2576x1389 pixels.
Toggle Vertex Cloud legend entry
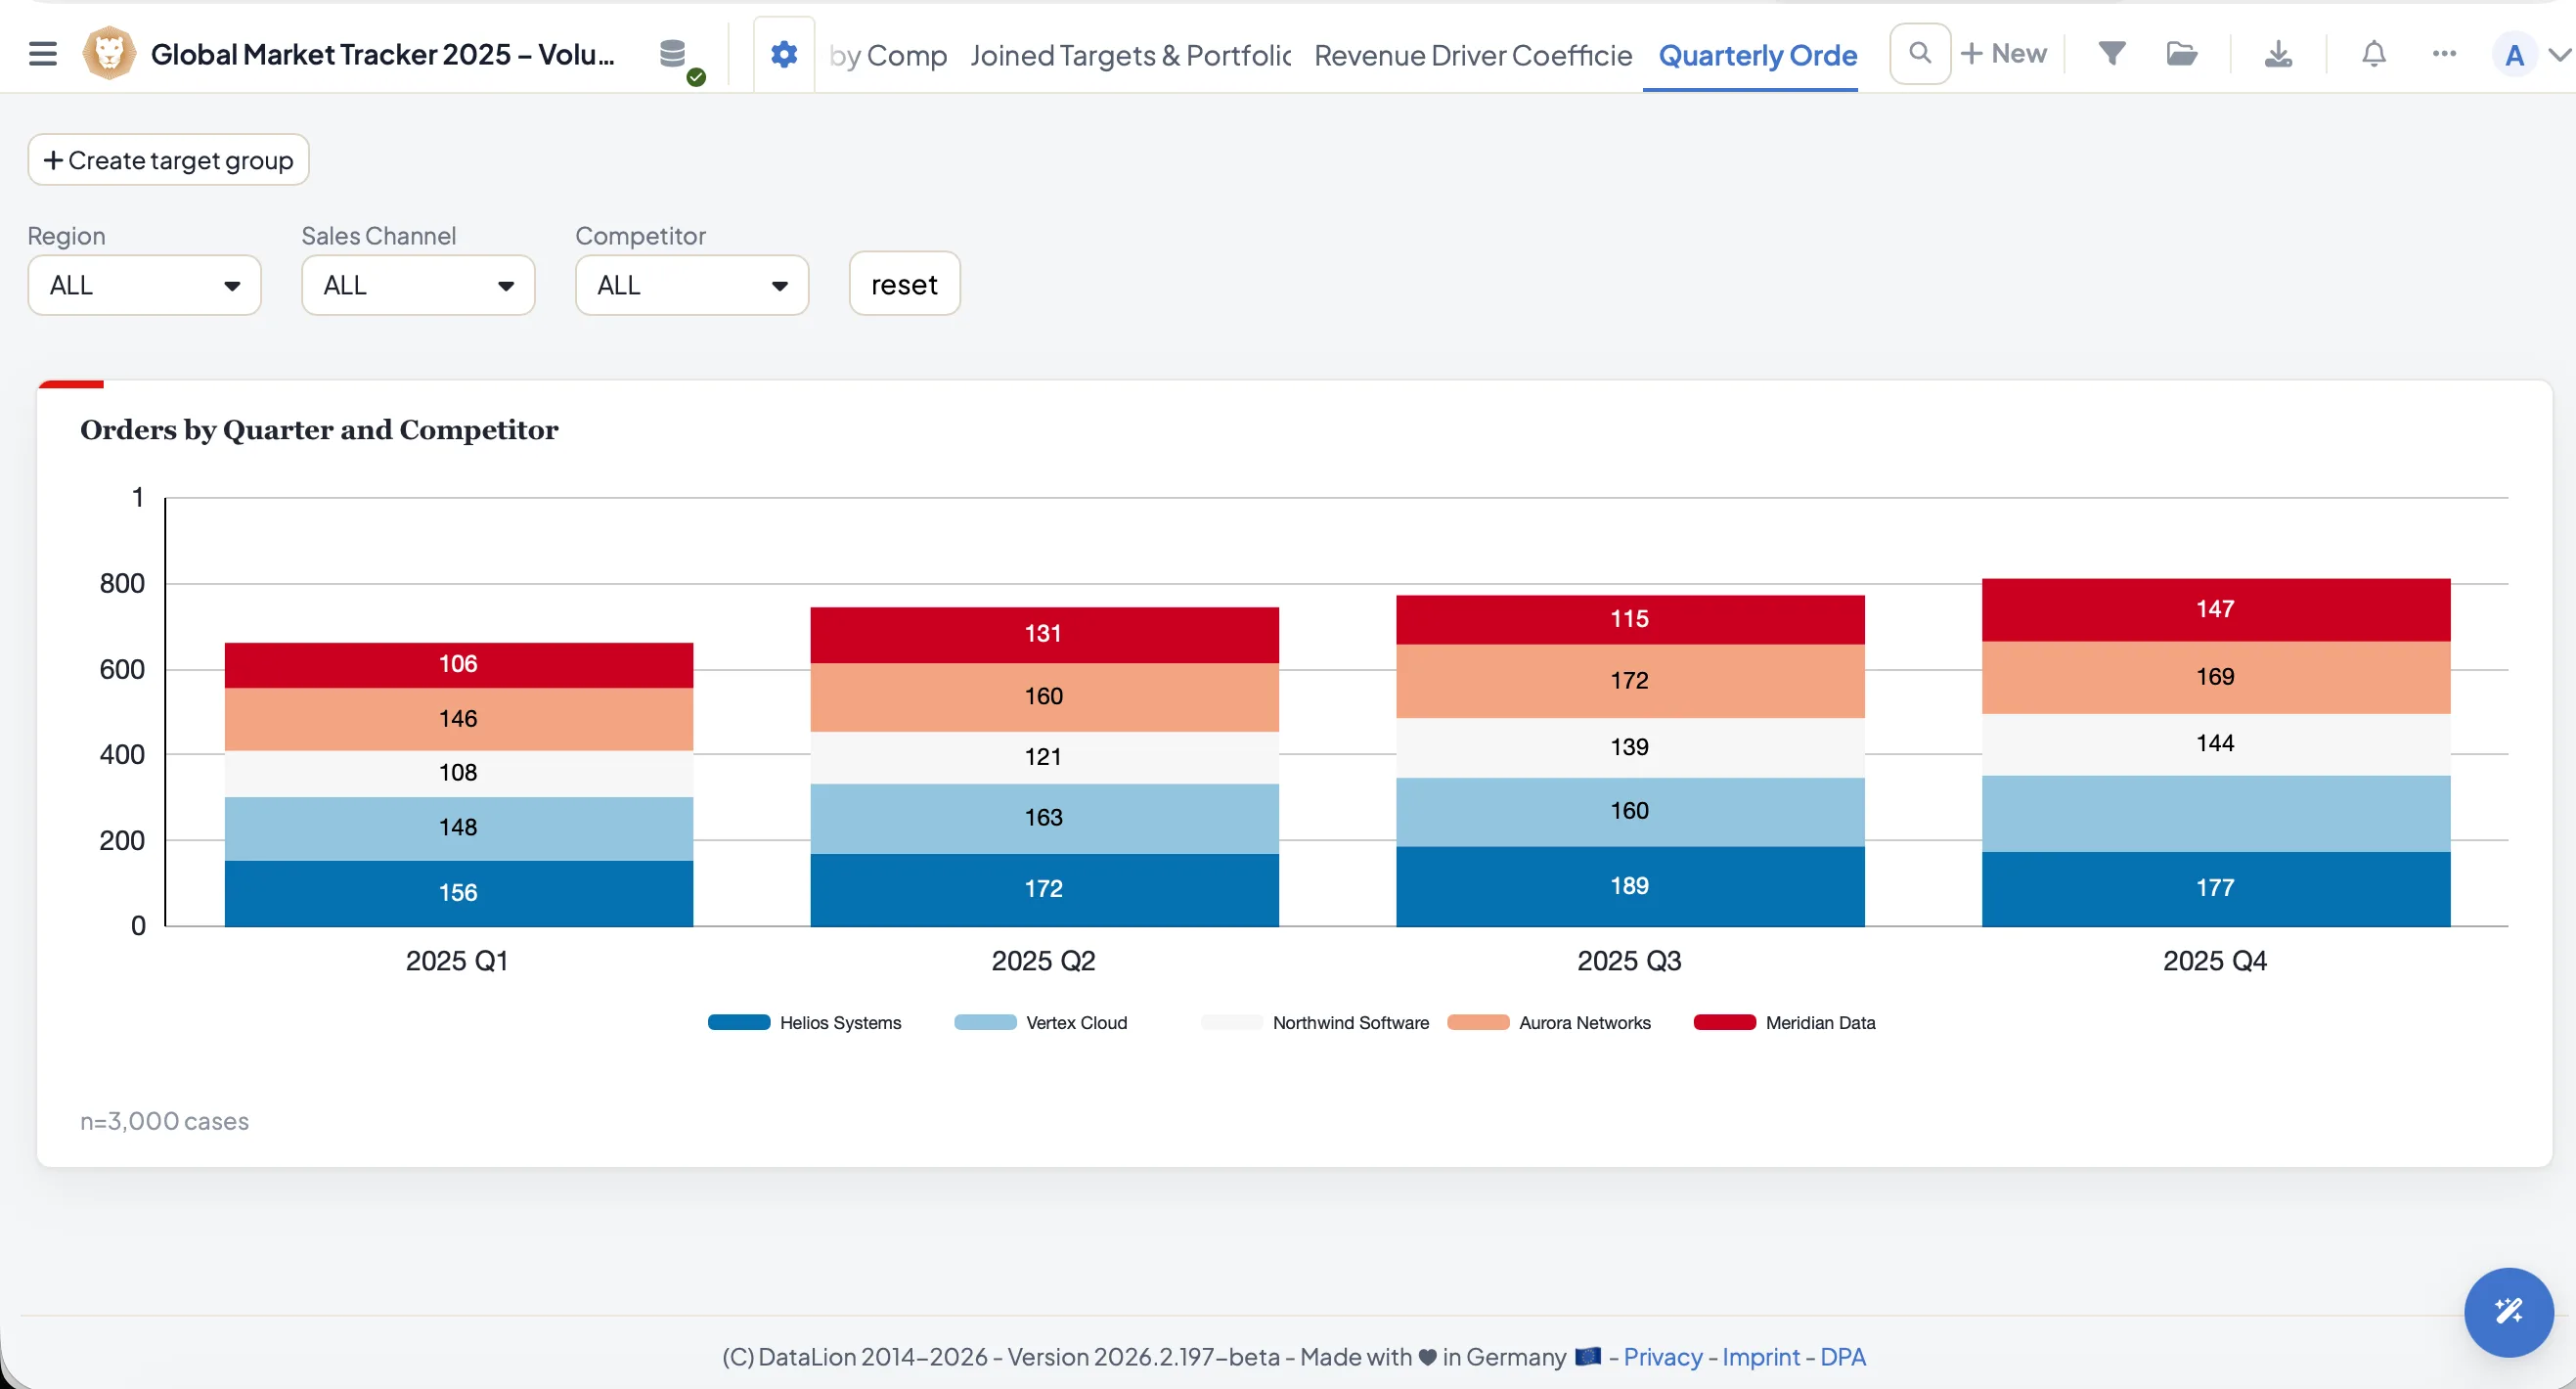tap(1040, 1022)
